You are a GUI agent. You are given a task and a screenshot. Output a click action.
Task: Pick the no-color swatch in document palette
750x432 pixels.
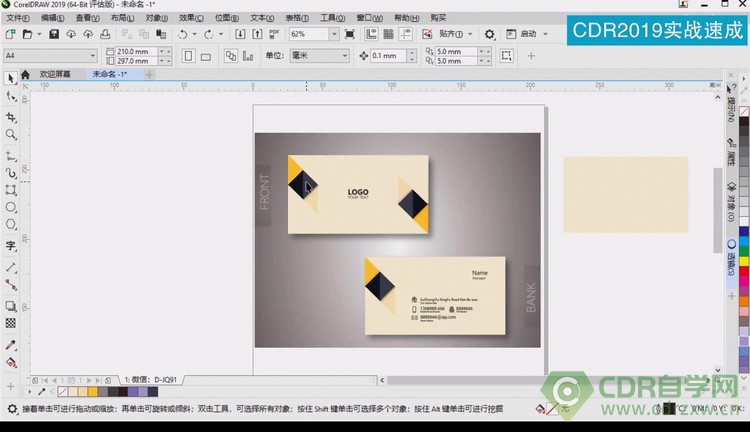coord(62,392)
